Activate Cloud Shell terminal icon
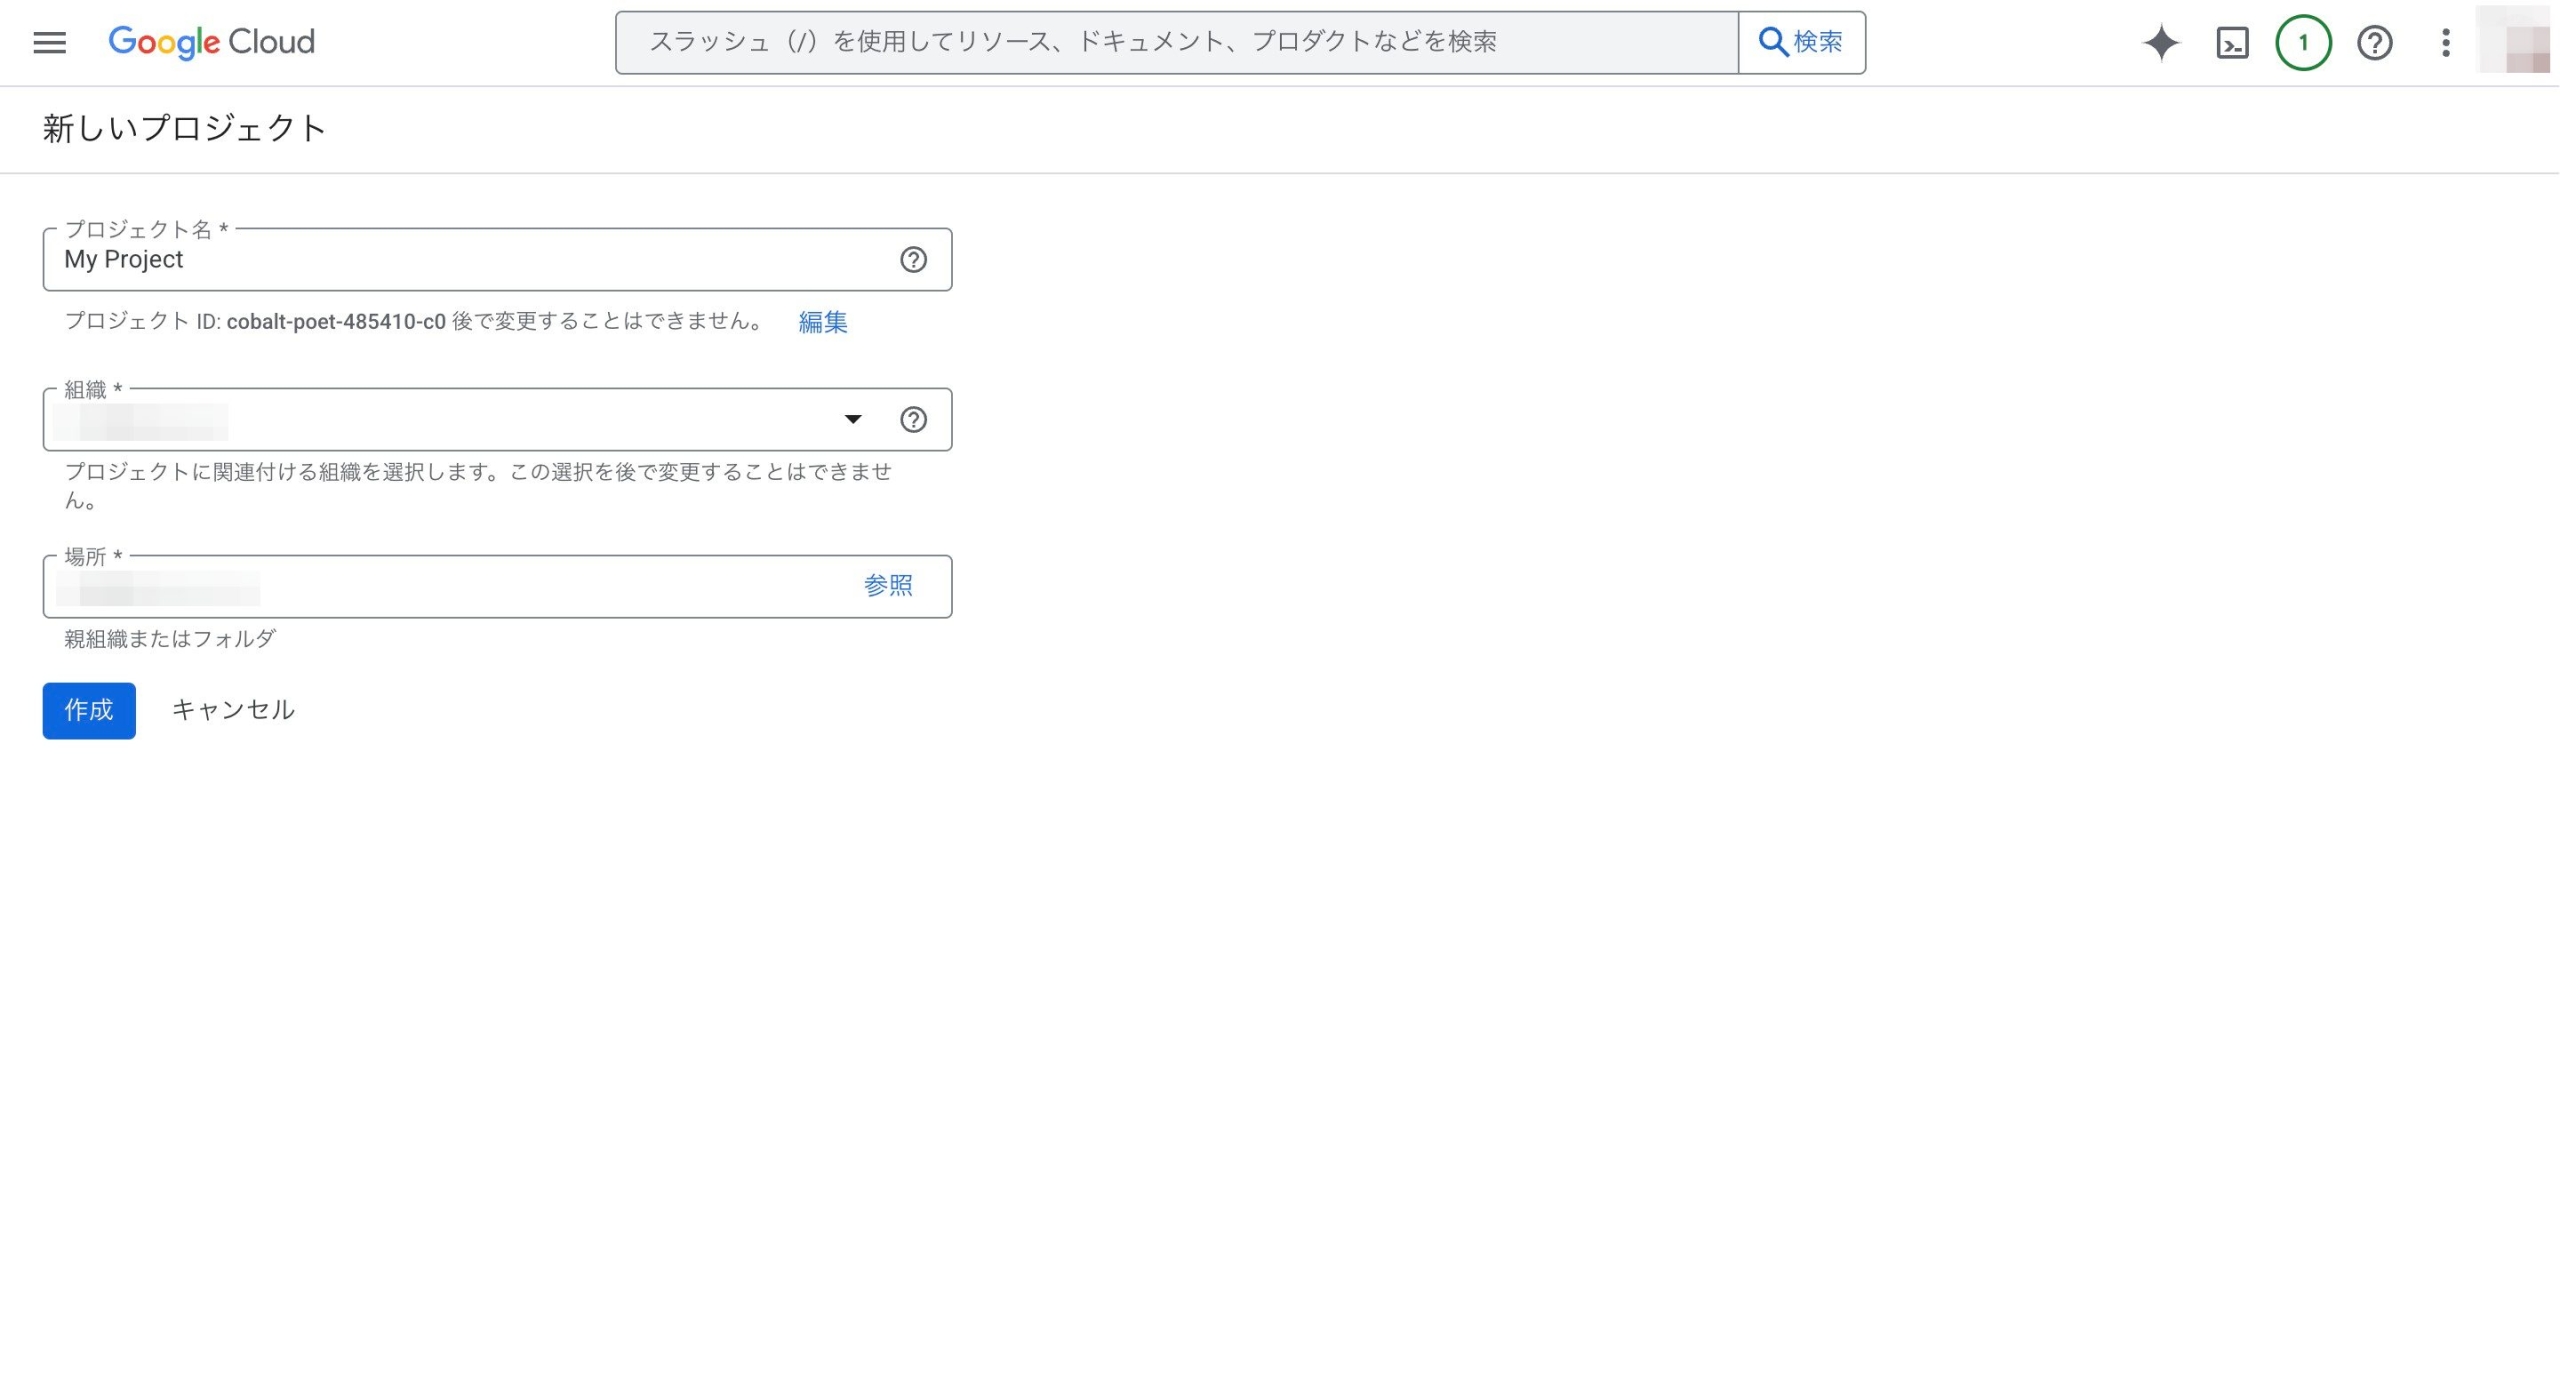The height and width of the screenshot is (1383, 2560). tap(2232, 42)
